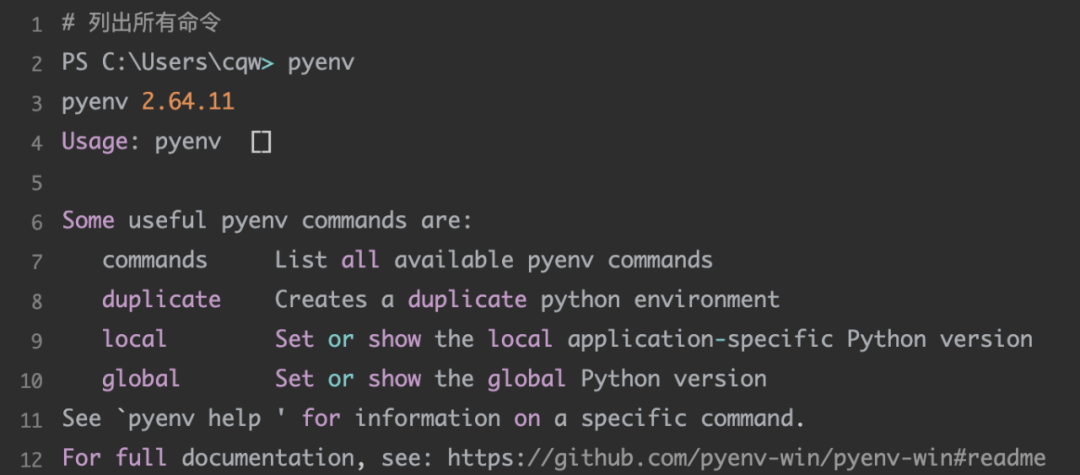Image resolution: width=1080 pixels, height=475 pixels.
Task: Click the 'local' command name on line 9
Action: point(134,339)
